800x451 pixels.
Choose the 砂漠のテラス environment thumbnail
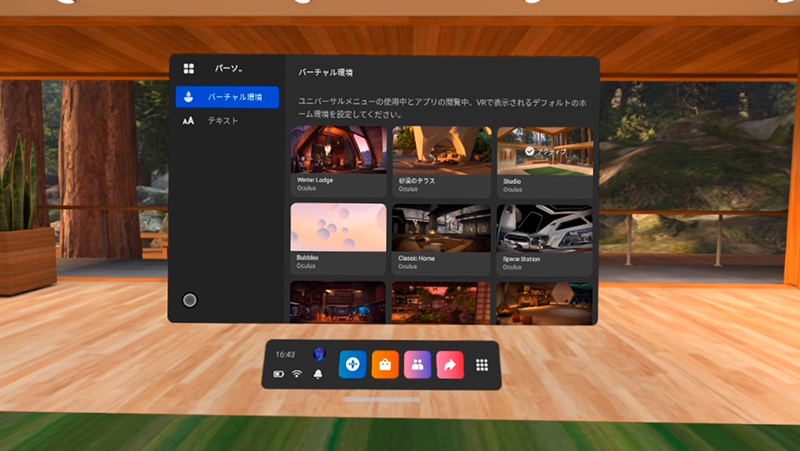pyautogui.click(x=442, y=151)
